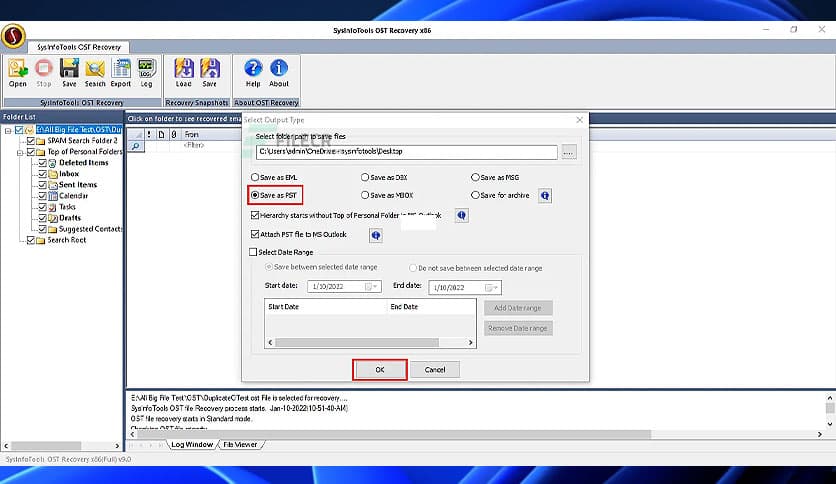
Task: Select the Save as PST radio option
Action: coord(255,195)
